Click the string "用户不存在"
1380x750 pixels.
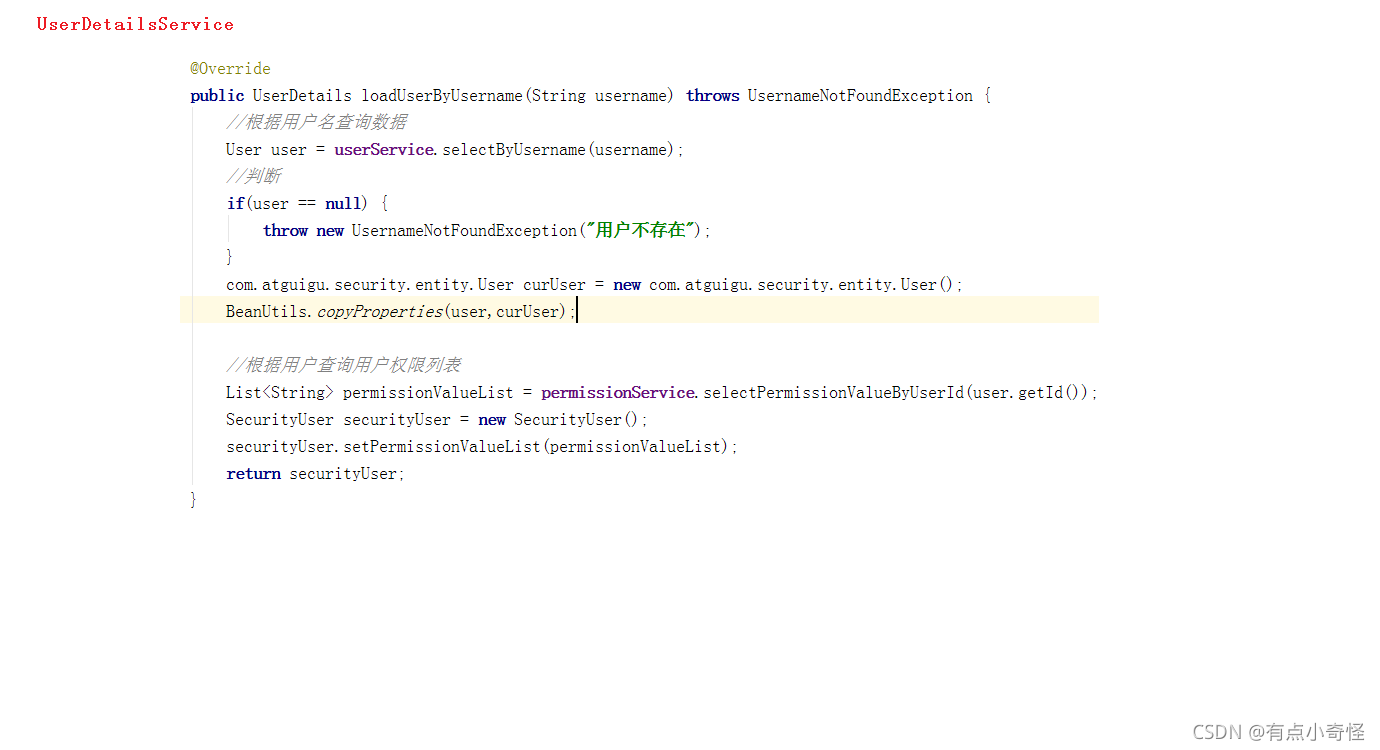(640, 231)
